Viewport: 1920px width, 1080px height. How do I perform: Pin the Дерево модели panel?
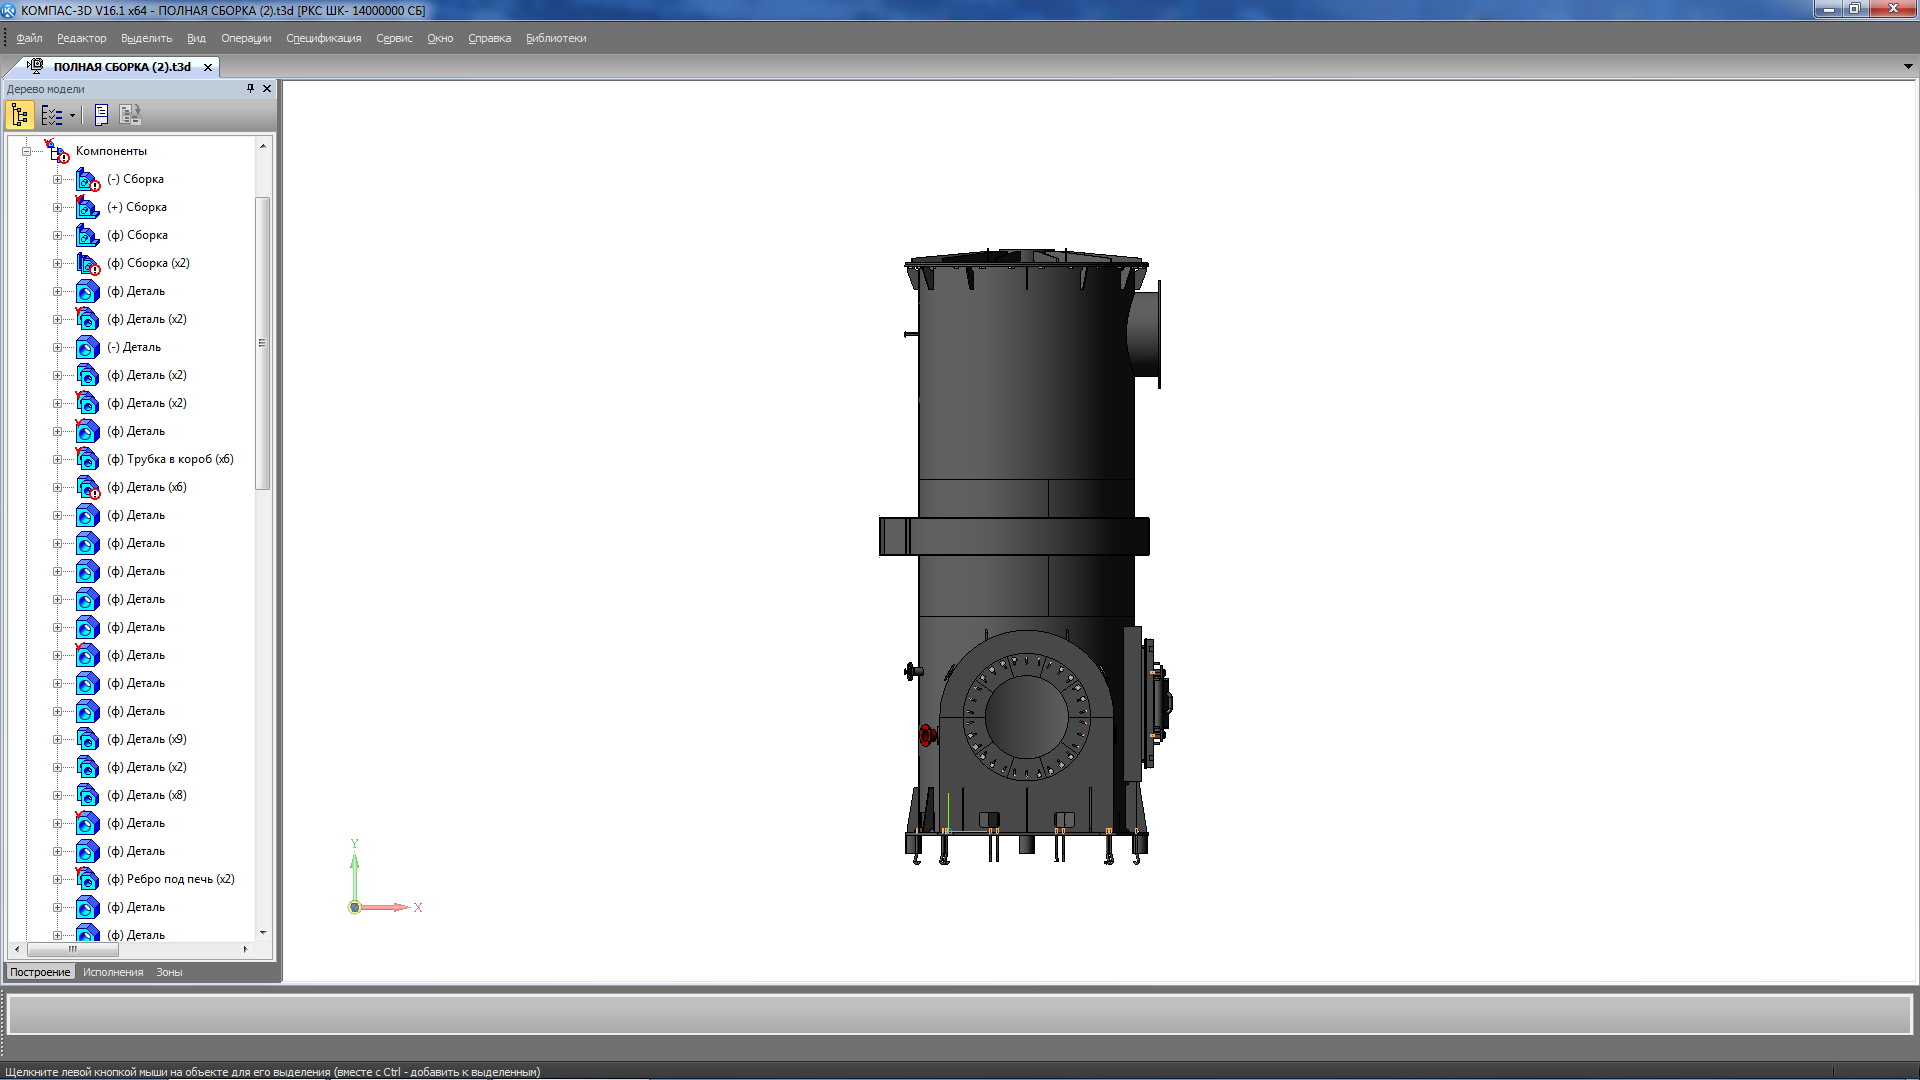point(250,88)
